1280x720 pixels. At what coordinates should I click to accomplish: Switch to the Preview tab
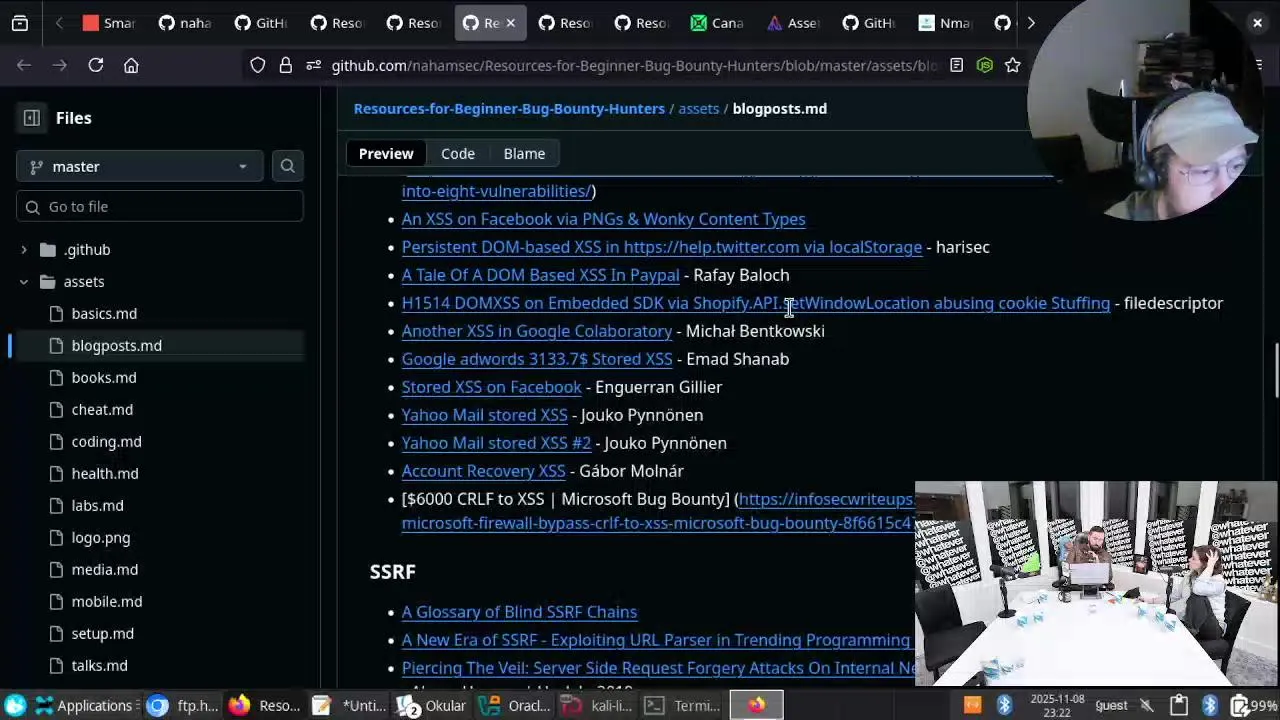pos(386,154)
